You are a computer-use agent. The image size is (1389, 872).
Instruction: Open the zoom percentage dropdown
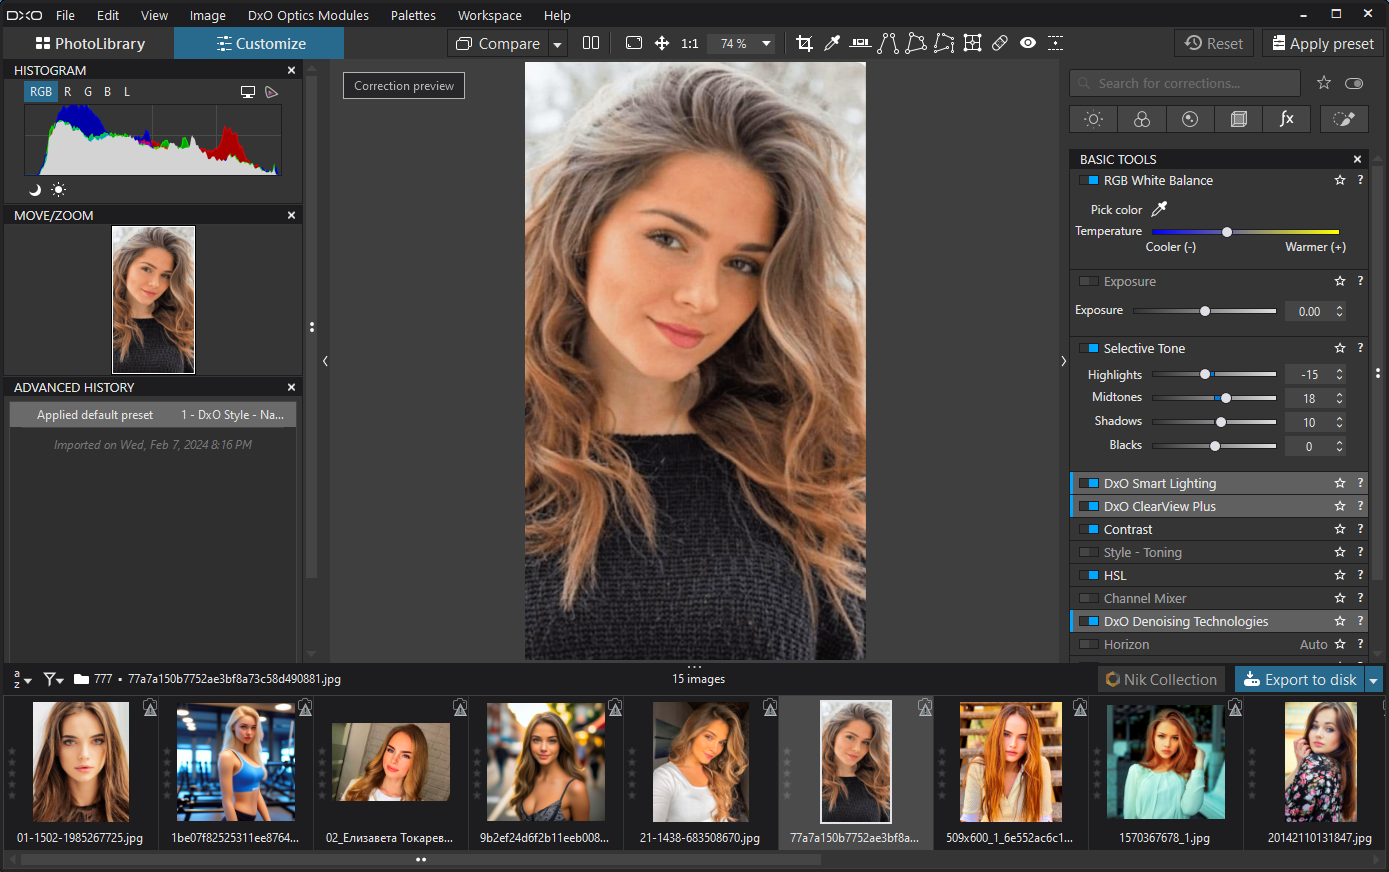(766, 43)
